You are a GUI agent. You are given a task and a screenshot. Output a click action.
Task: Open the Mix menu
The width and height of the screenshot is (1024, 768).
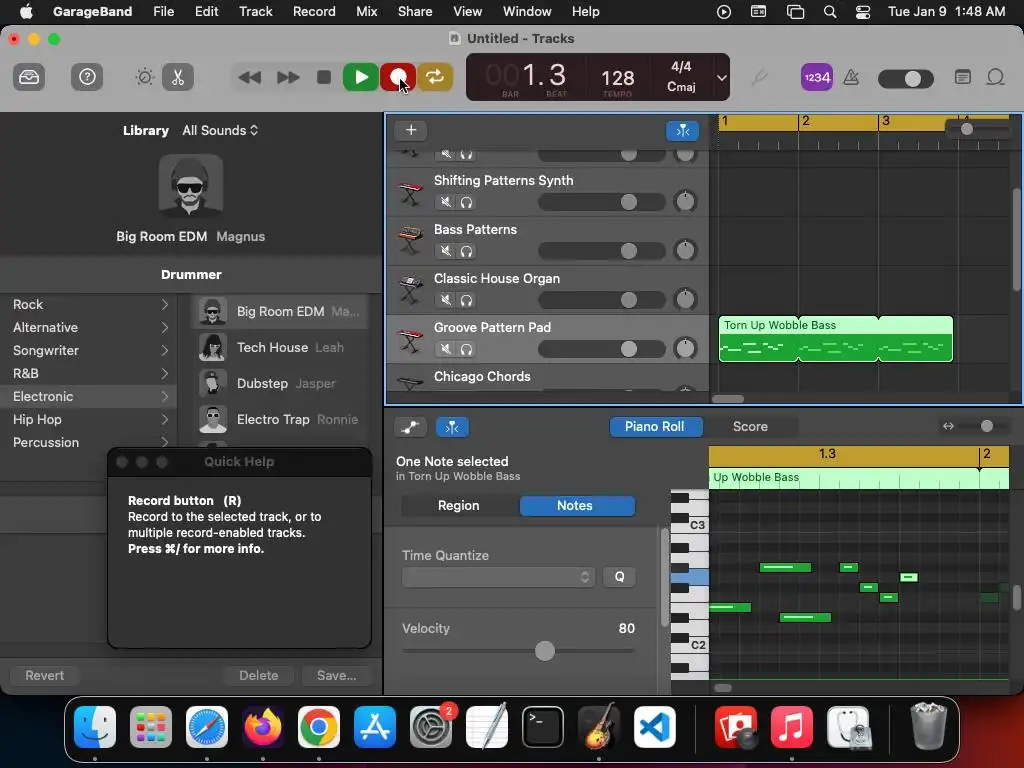366,11
